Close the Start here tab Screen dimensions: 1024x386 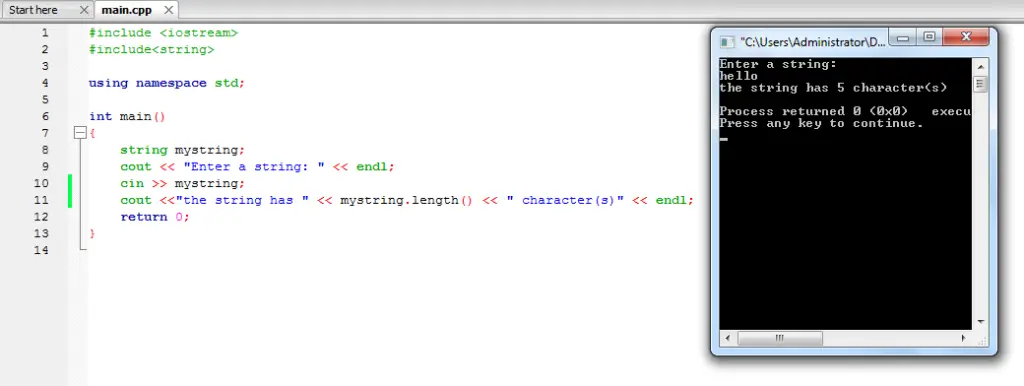84,10
